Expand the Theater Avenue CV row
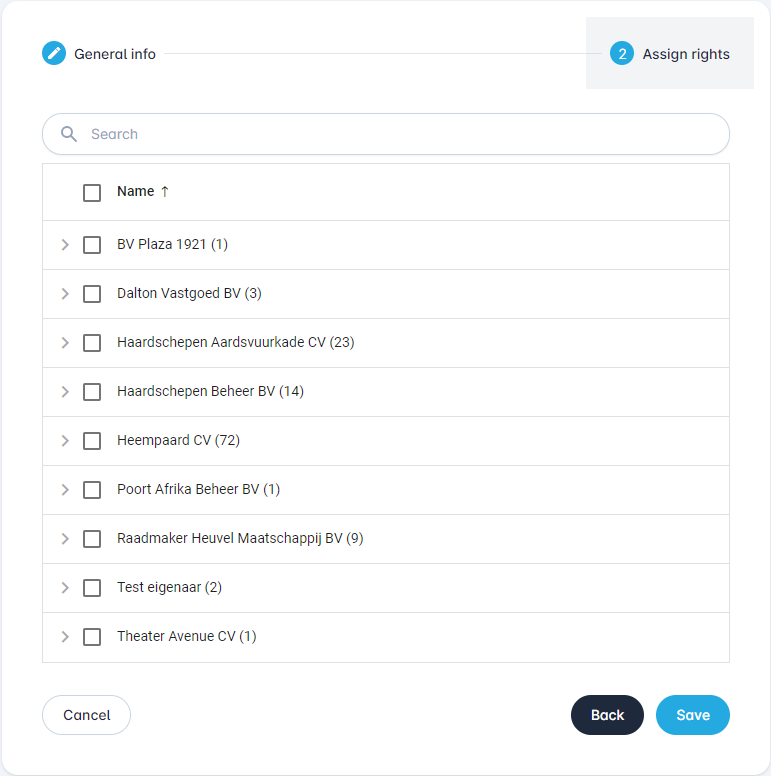 [x=65, y=637]
